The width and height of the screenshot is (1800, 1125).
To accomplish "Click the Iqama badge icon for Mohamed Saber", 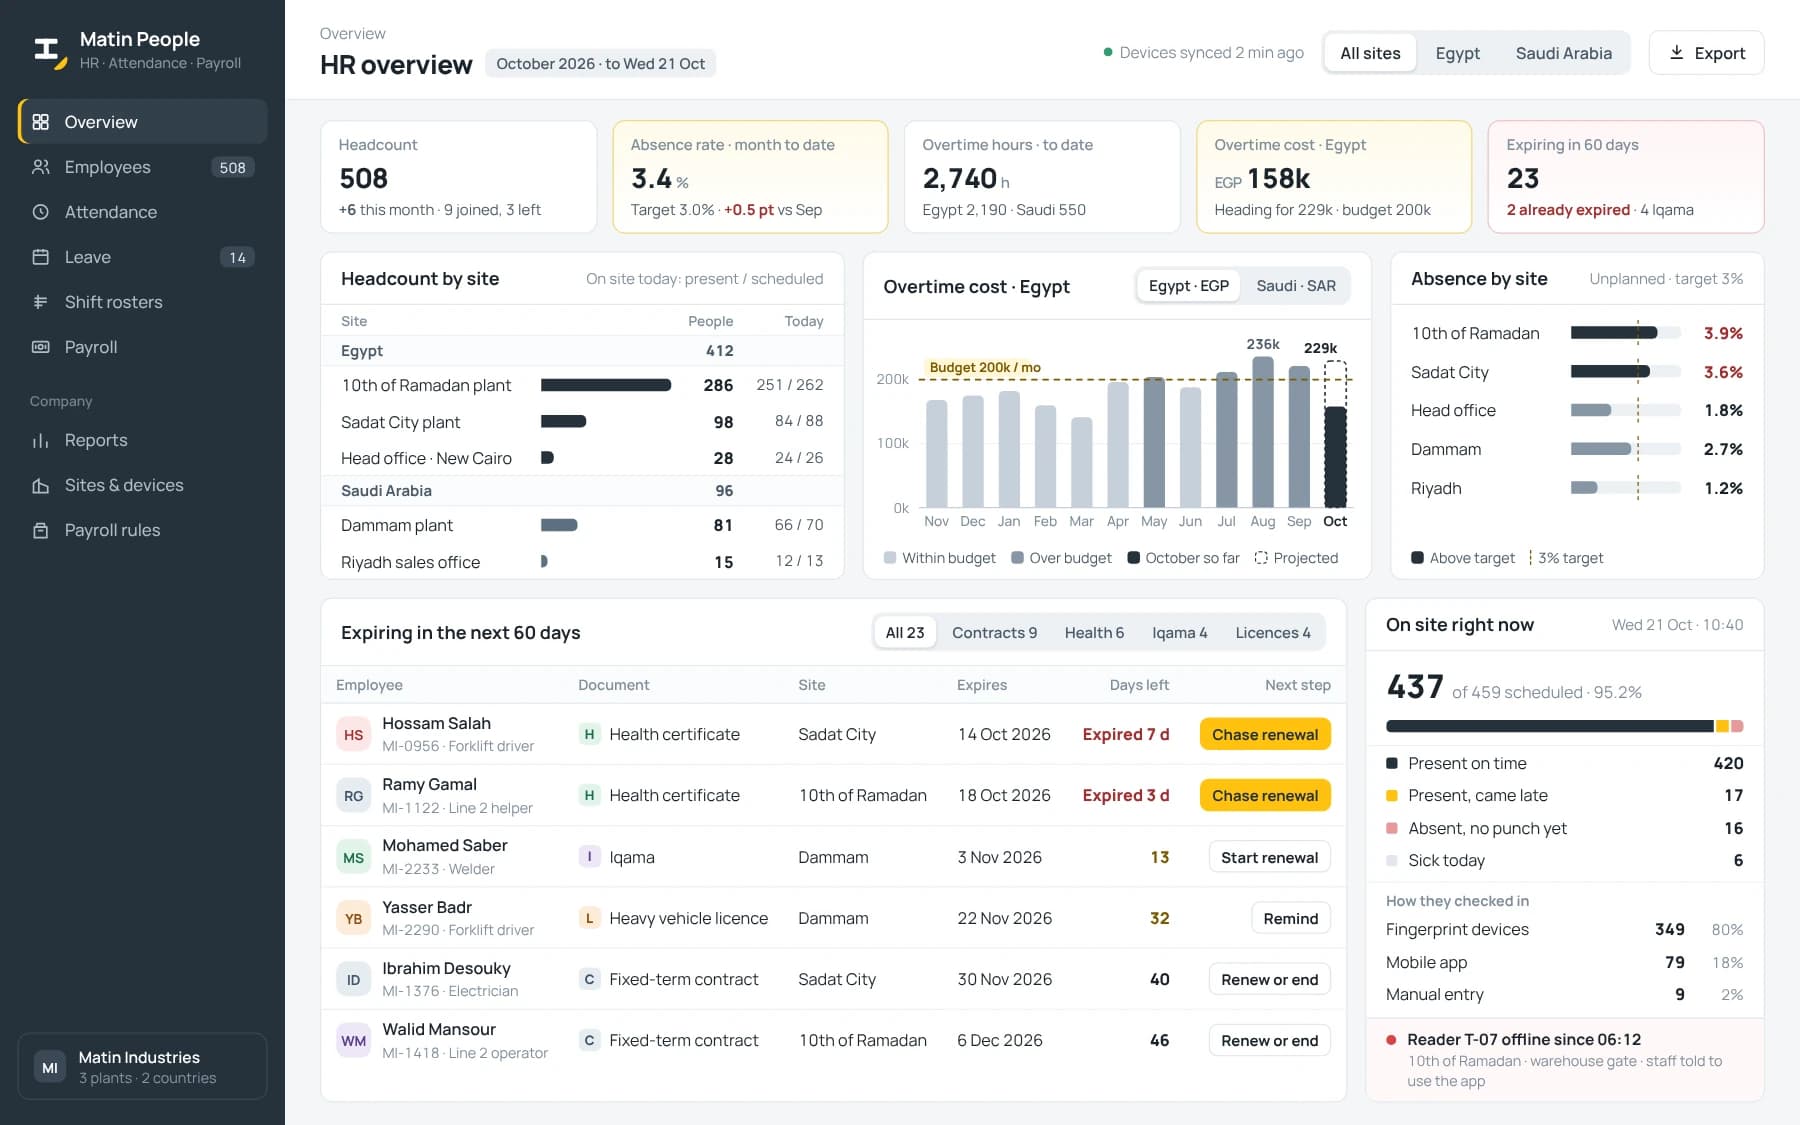I will 589,857.
